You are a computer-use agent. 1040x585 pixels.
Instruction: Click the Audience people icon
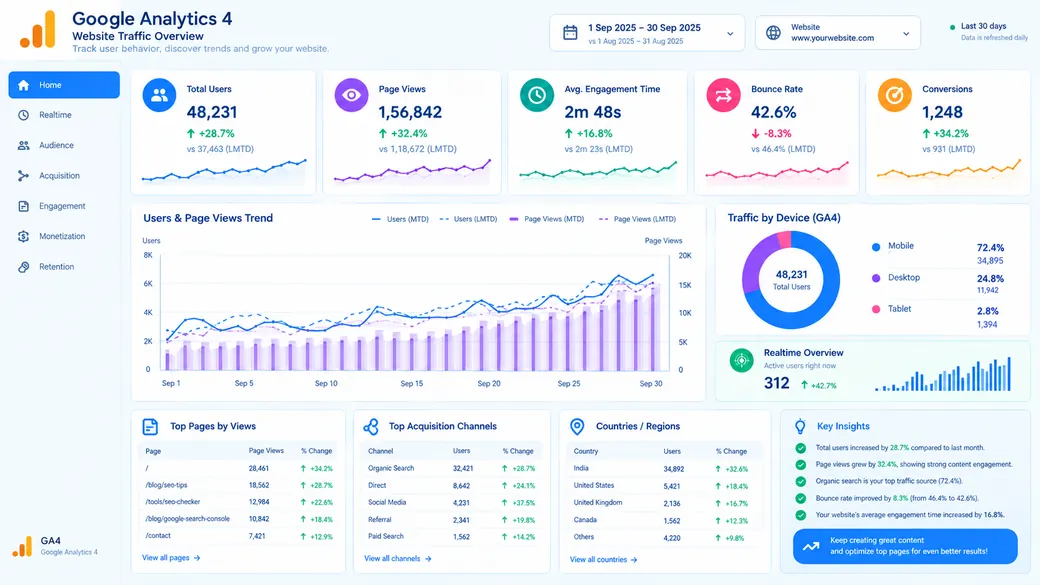pos(23,145)
